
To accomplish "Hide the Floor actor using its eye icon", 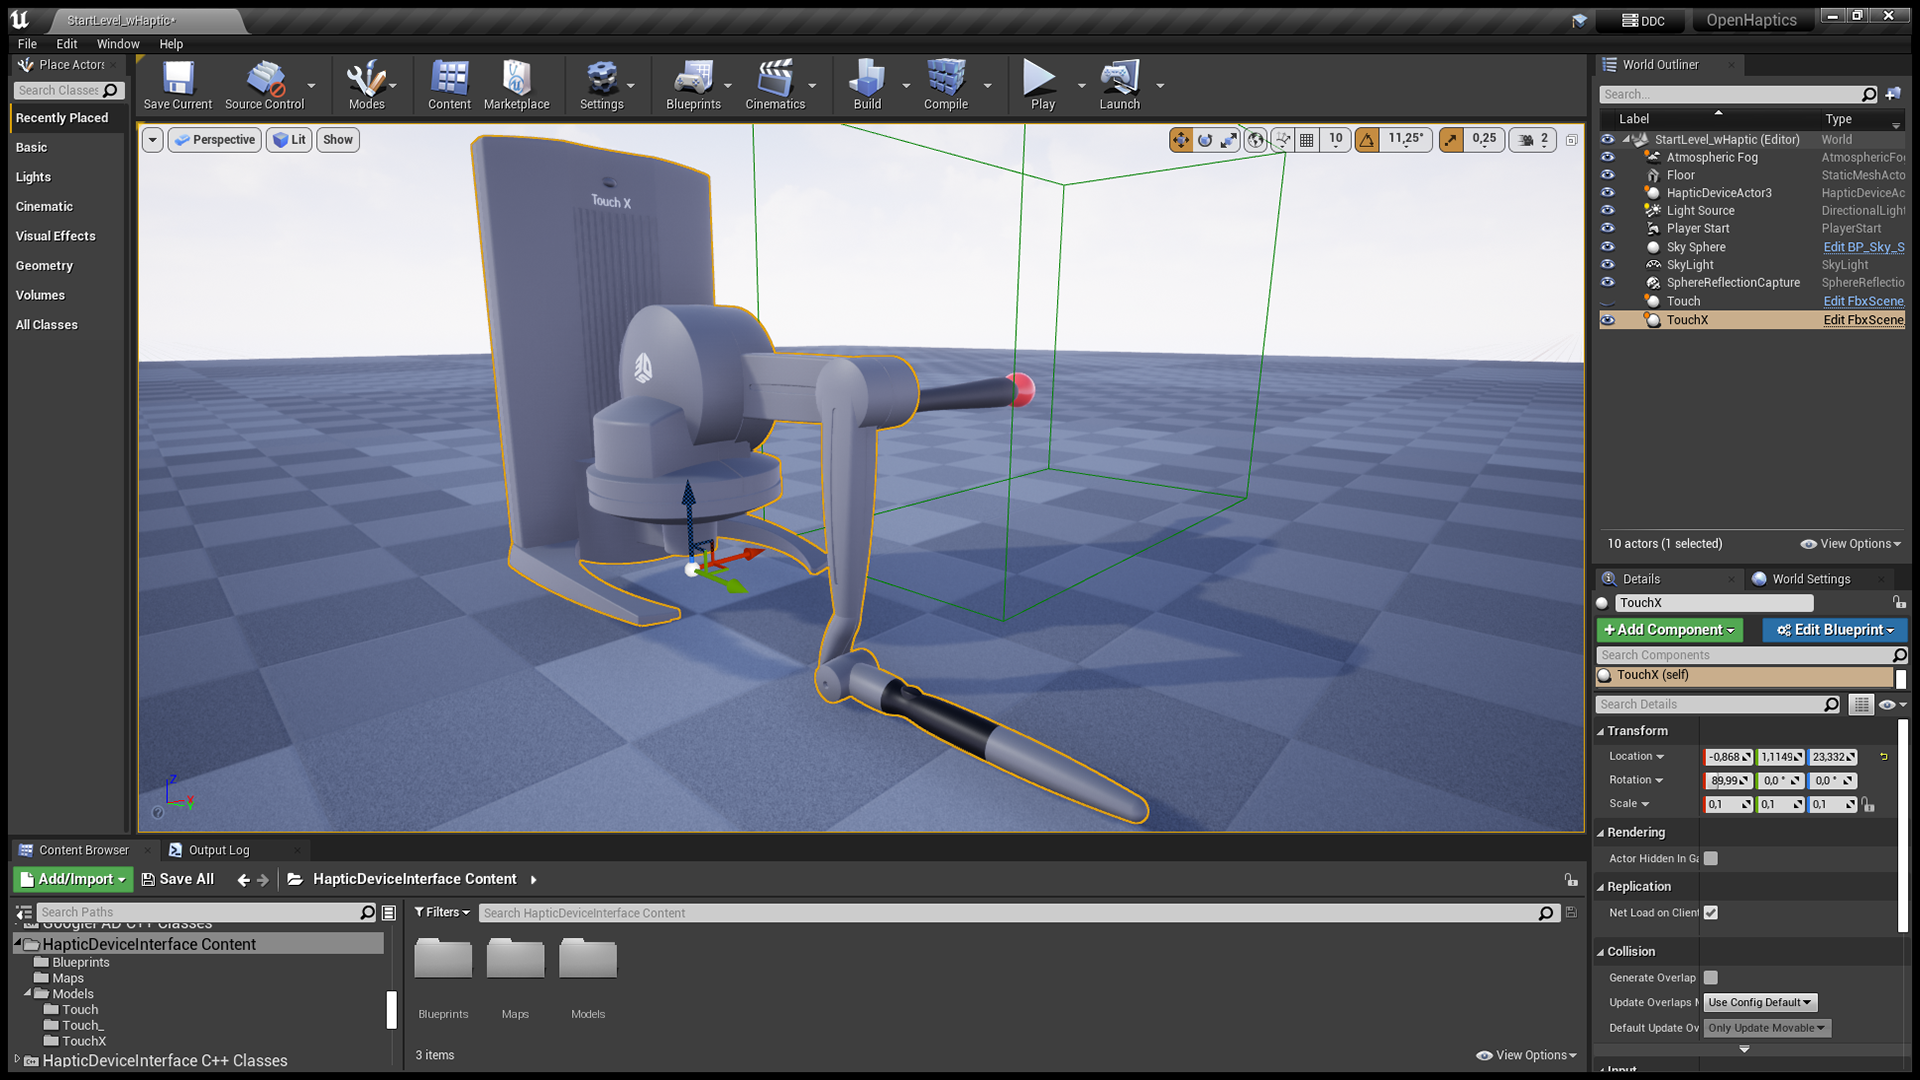I will tap(1607, 175).
